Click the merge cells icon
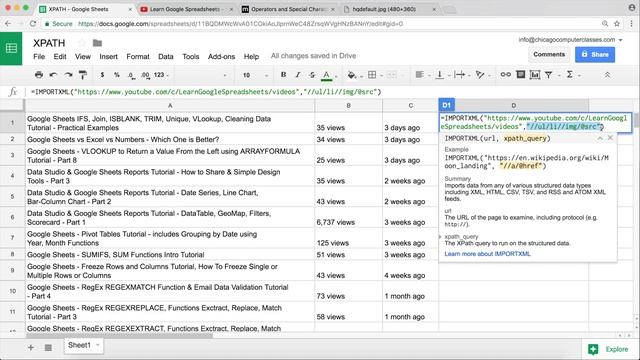The height and width of the screenshot is (360, 640). pyautogui.click(x=391, y=75)
